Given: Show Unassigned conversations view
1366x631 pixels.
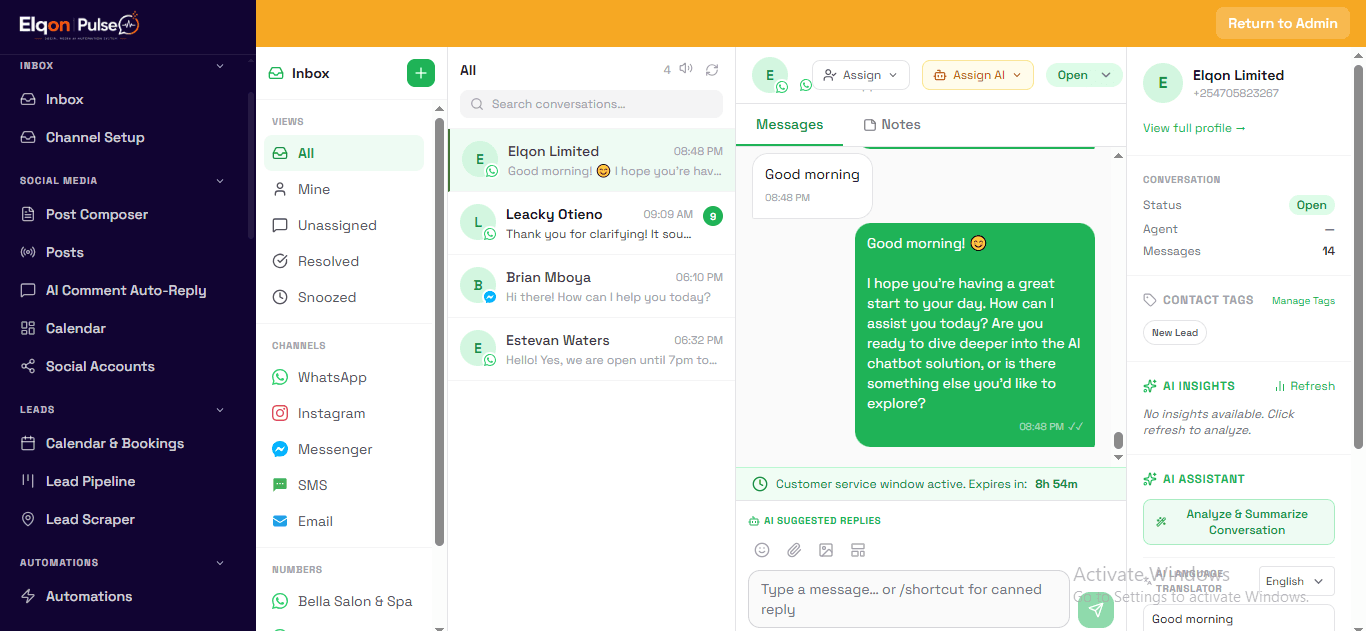Looking at the screenshot, I should pyautogui.click(x=344, y=225).
